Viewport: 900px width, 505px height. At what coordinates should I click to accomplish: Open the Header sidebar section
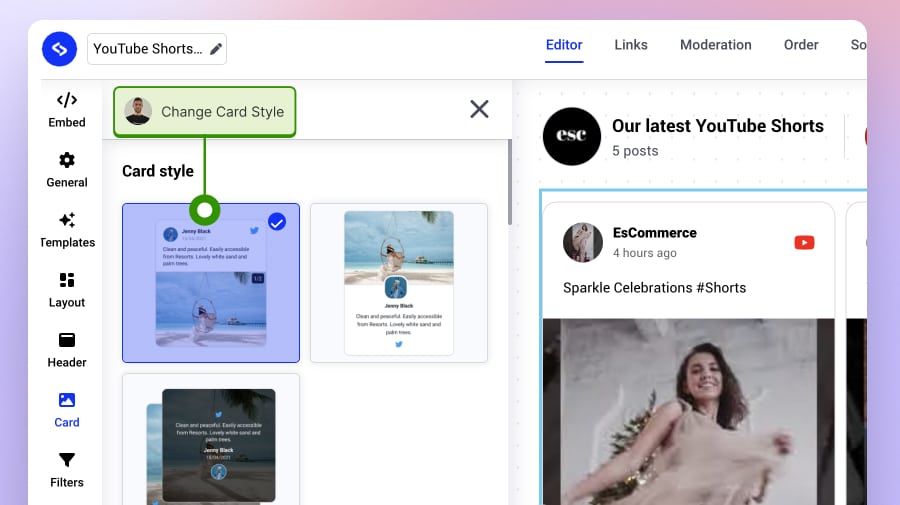point(67,350)
